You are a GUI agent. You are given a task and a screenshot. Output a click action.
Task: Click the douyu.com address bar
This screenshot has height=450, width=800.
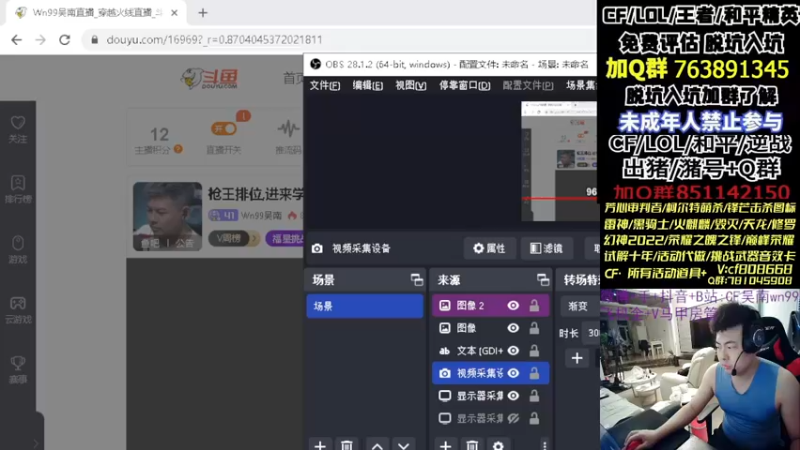pyautogui.click(x=337, y=40)
